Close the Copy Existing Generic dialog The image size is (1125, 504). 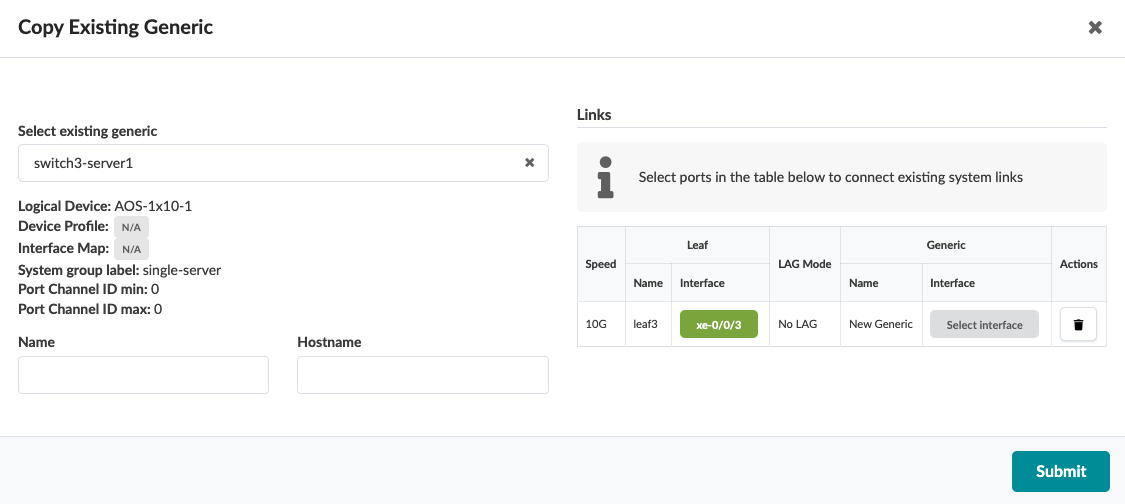(x=1095, y=28)
